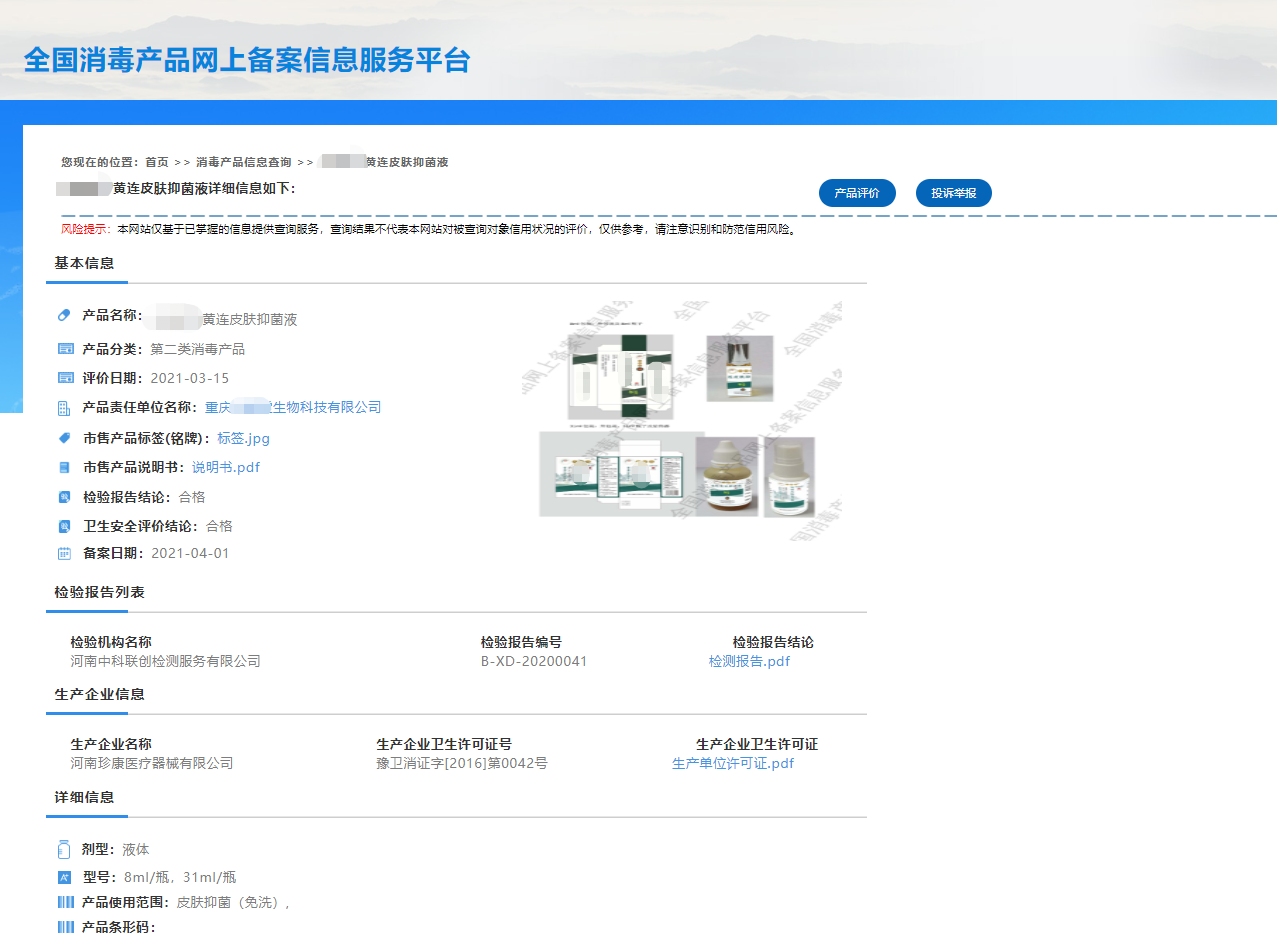Click the 全国消毒产品网上备案信息服务平台 site title
This screenshot has width=1277, height=951.
(x=247, y=60)
